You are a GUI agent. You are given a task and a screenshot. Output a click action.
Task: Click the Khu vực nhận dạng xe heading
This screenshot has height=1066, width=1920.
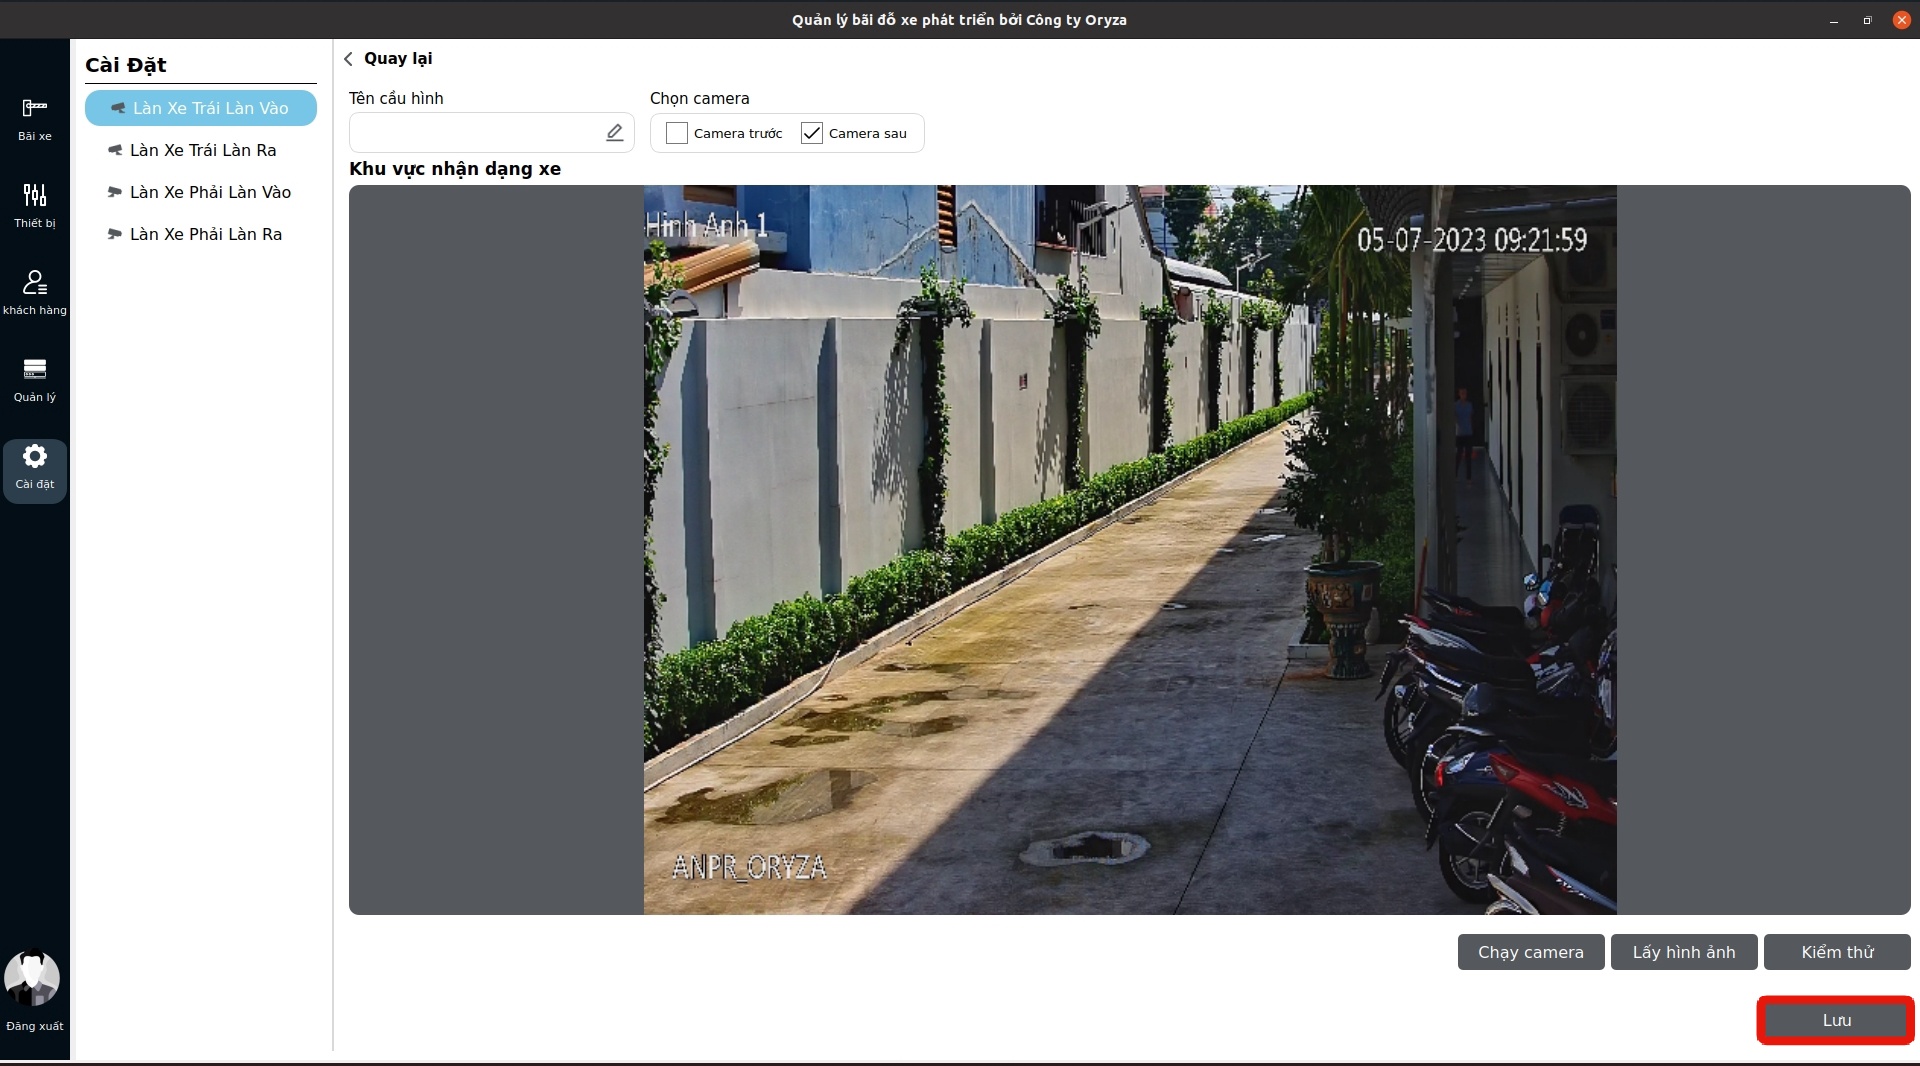[x=455, y=169]
